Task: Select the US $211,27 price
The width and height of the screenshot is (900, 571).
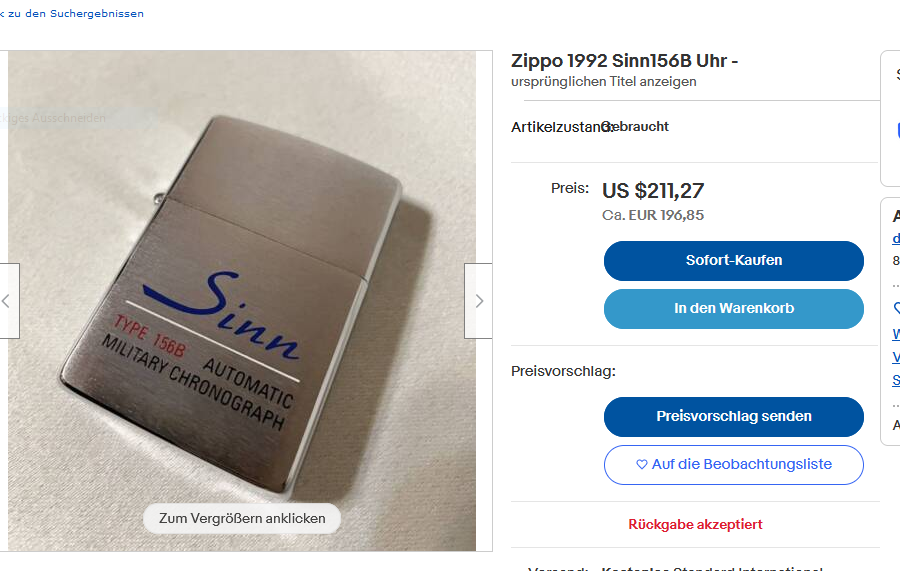Action: pyautogui.click(x=653, y=191)
